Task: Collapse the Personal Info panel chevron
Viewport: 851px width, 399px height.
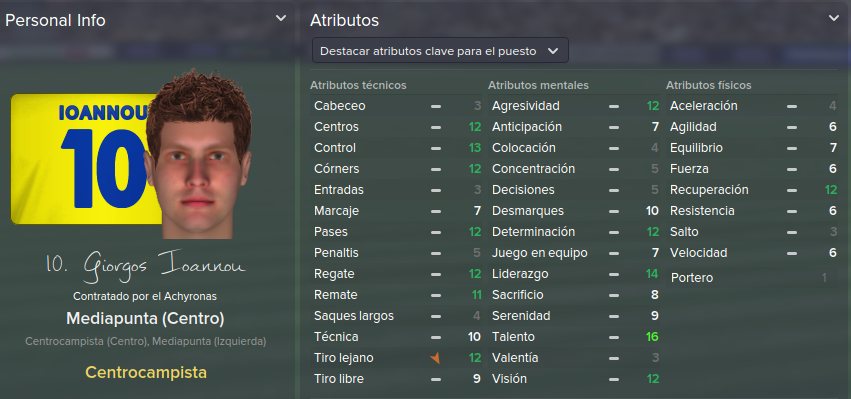Action: pos(281,18)
